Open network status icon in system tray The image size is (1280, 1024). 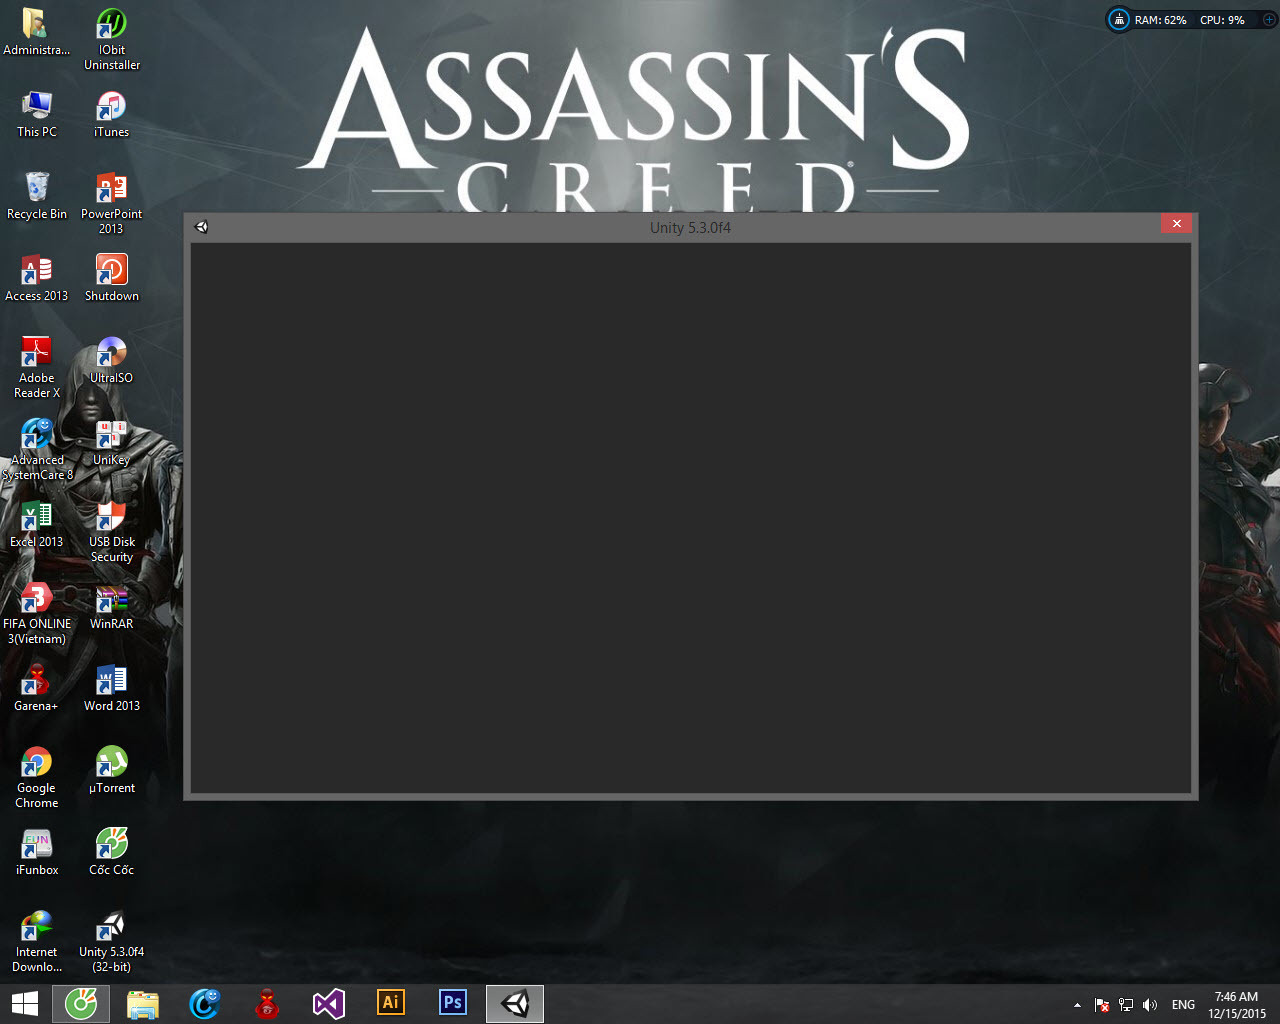click(1126, 1005)
